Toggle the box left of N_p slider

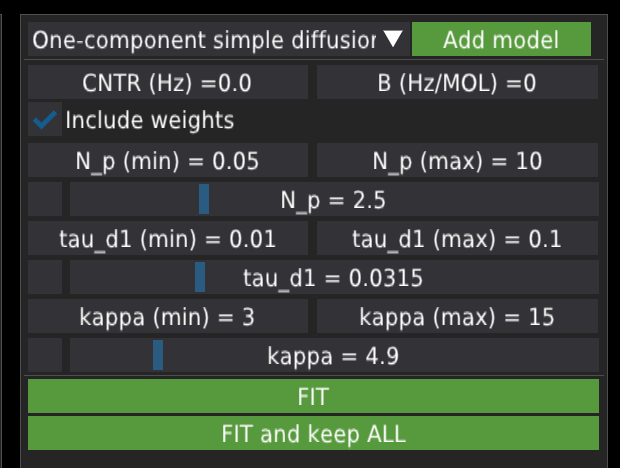pyautogui.click(x=45, y=199)
